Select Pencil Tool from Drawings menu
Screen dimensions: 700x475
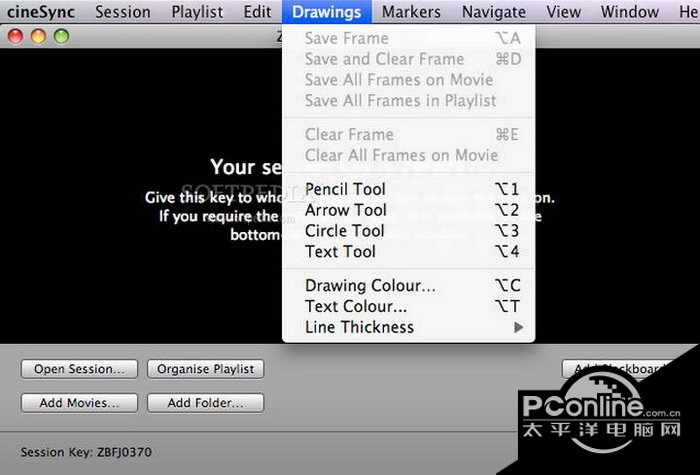[408, 189]
